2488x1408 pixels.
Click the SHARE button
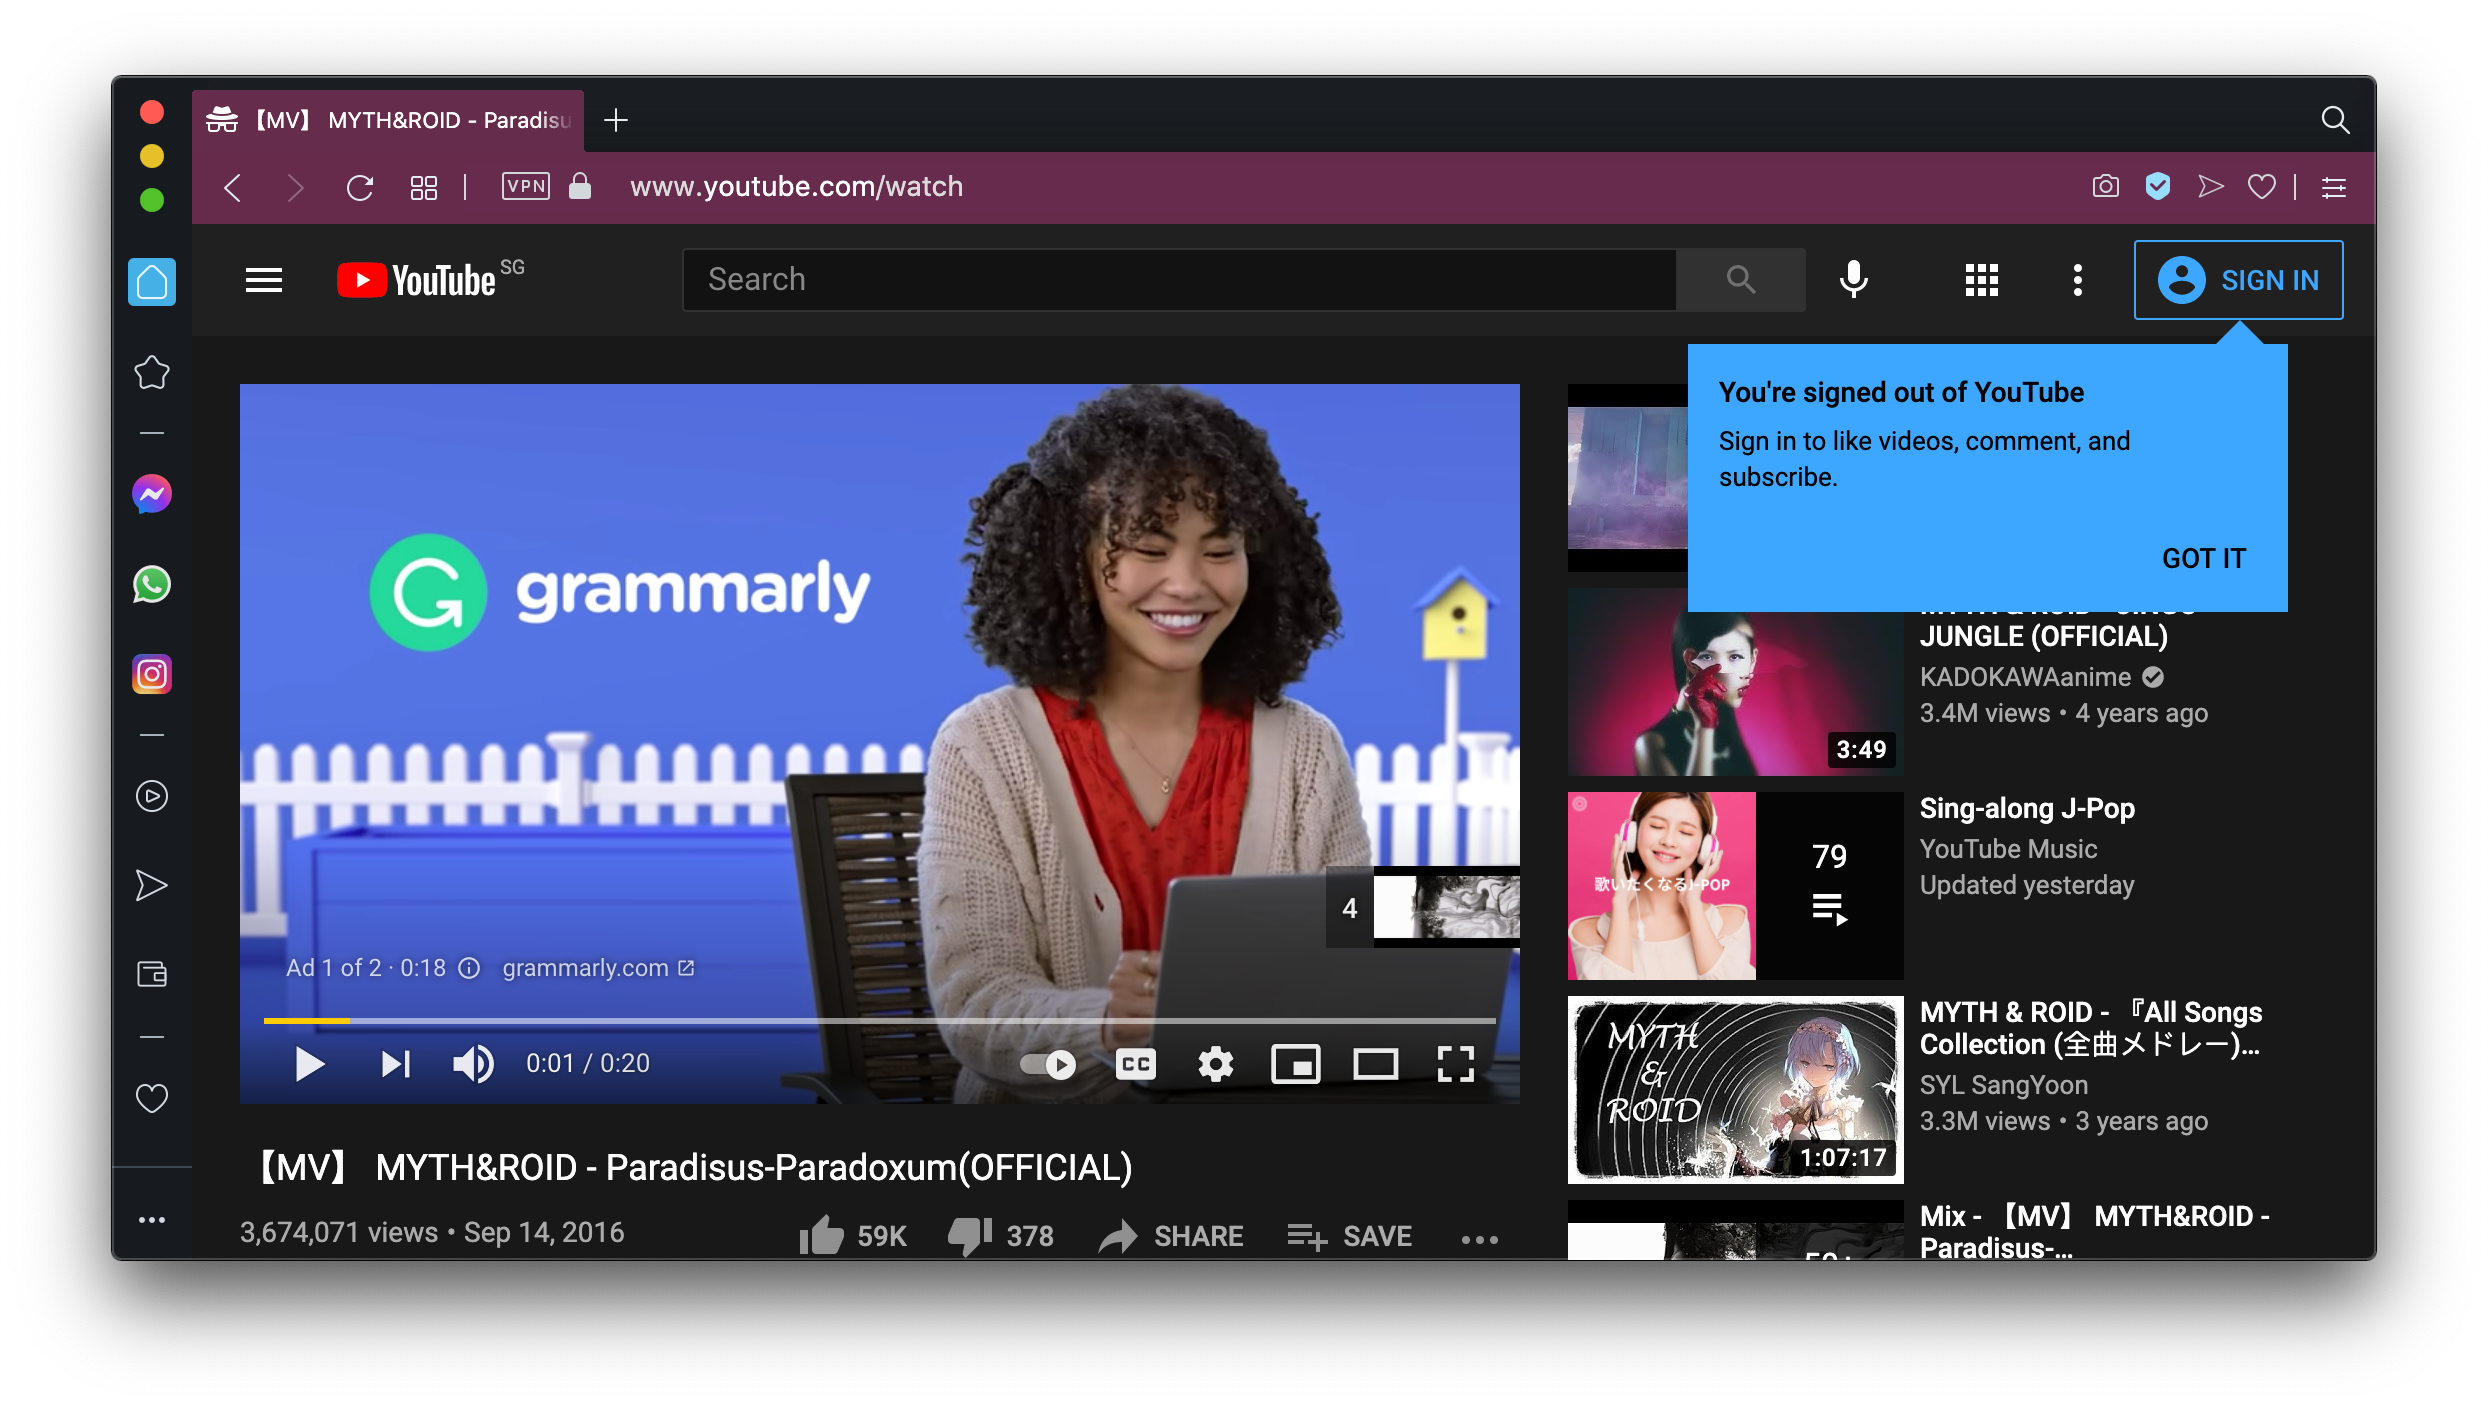pyautogui.click(x=1170, y=1236)
